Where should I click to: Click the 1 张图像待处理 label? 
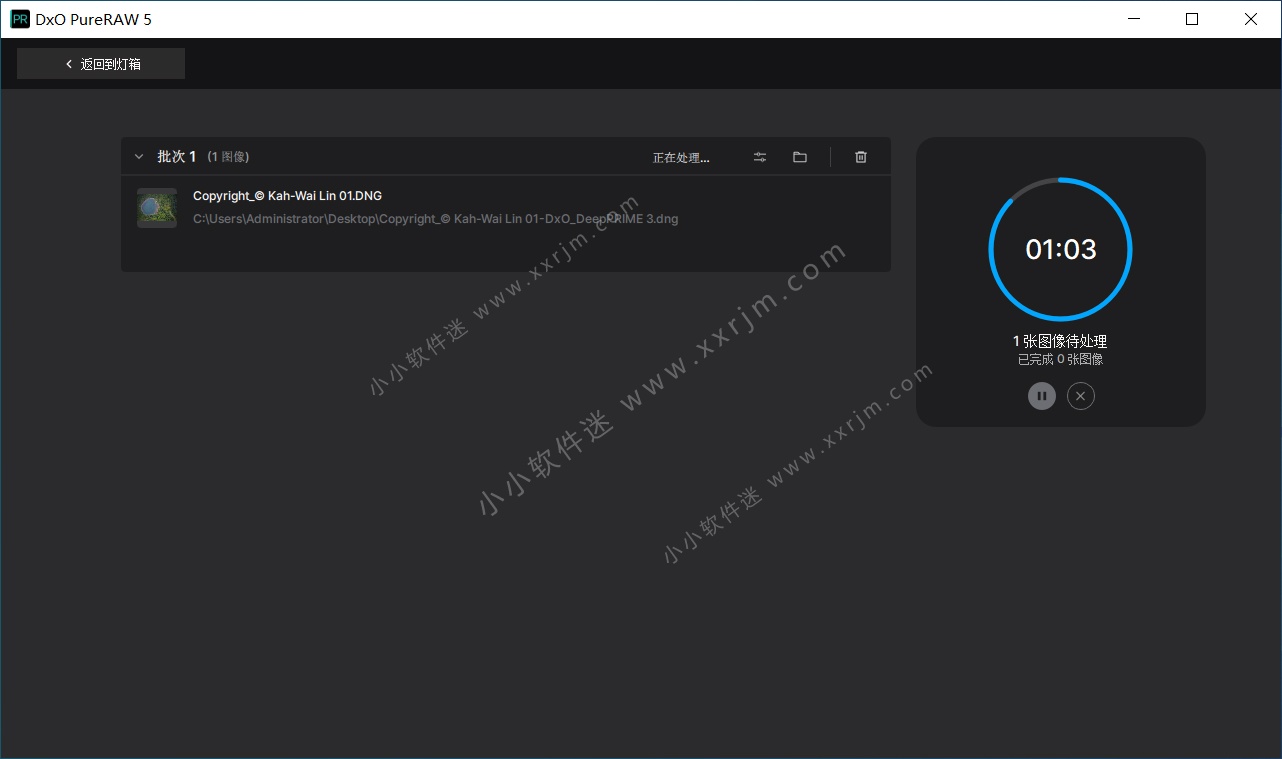point(1060,340)
